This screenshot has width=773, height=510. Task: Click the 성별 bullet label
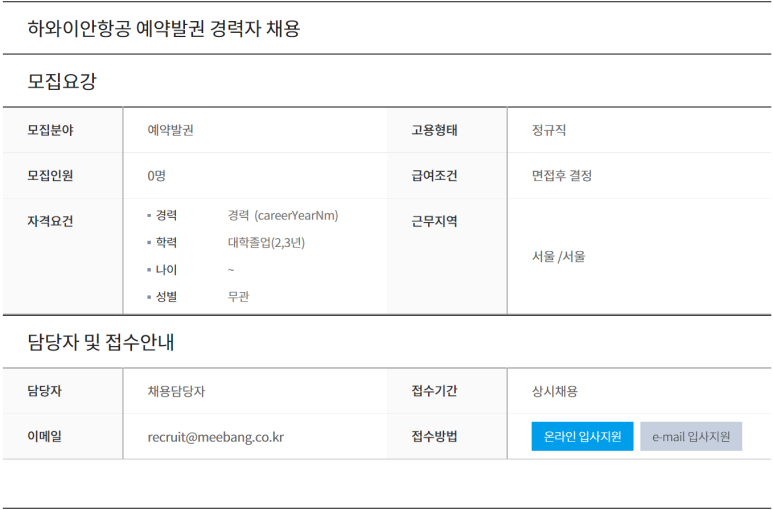(x=166, y=297)
